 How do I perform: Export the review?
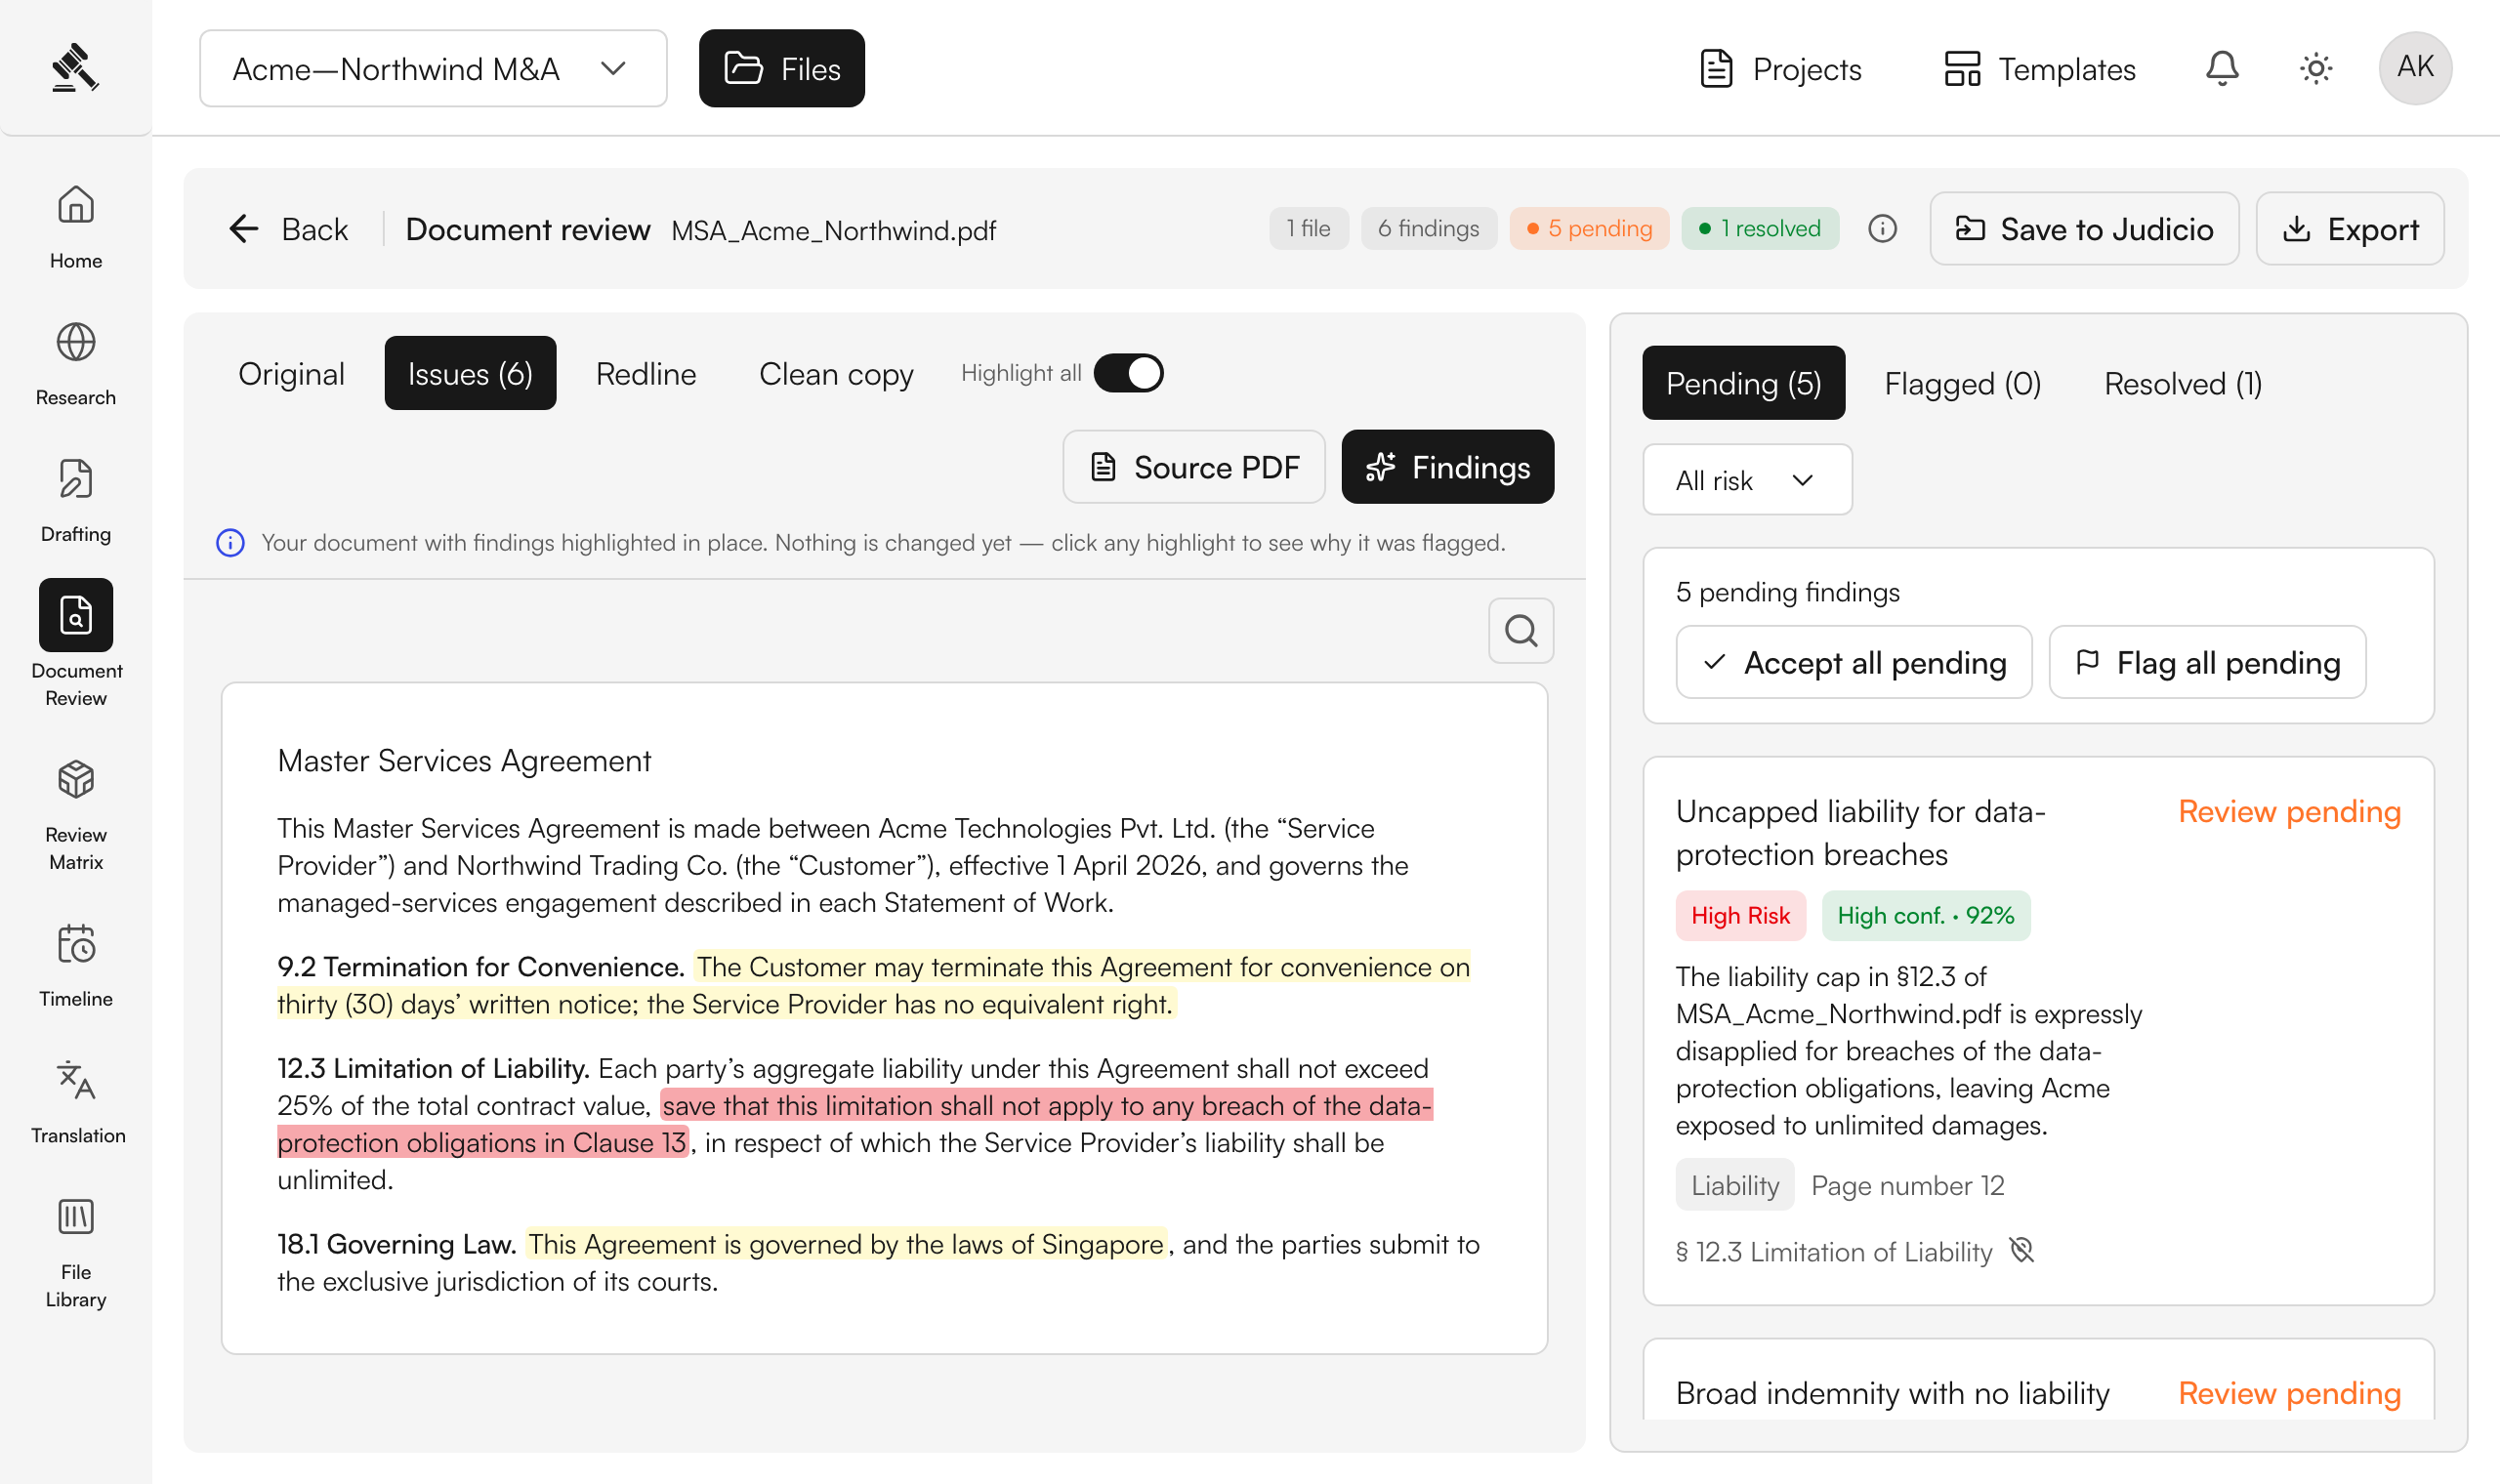[x=2350, y=229]
